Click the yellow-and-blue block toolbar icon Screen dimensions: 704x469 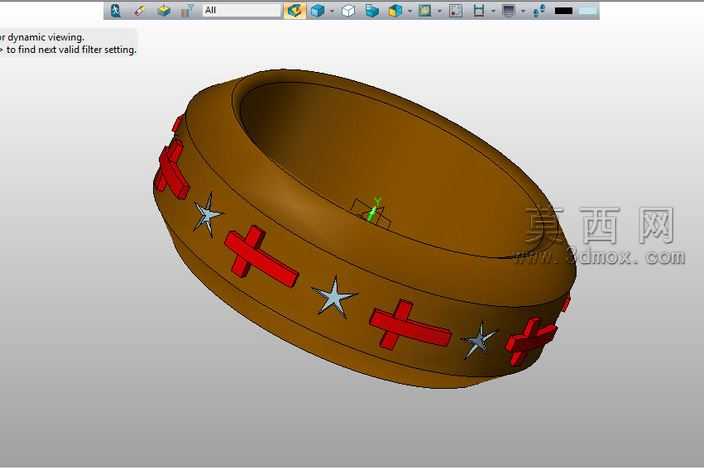(164, 10)
